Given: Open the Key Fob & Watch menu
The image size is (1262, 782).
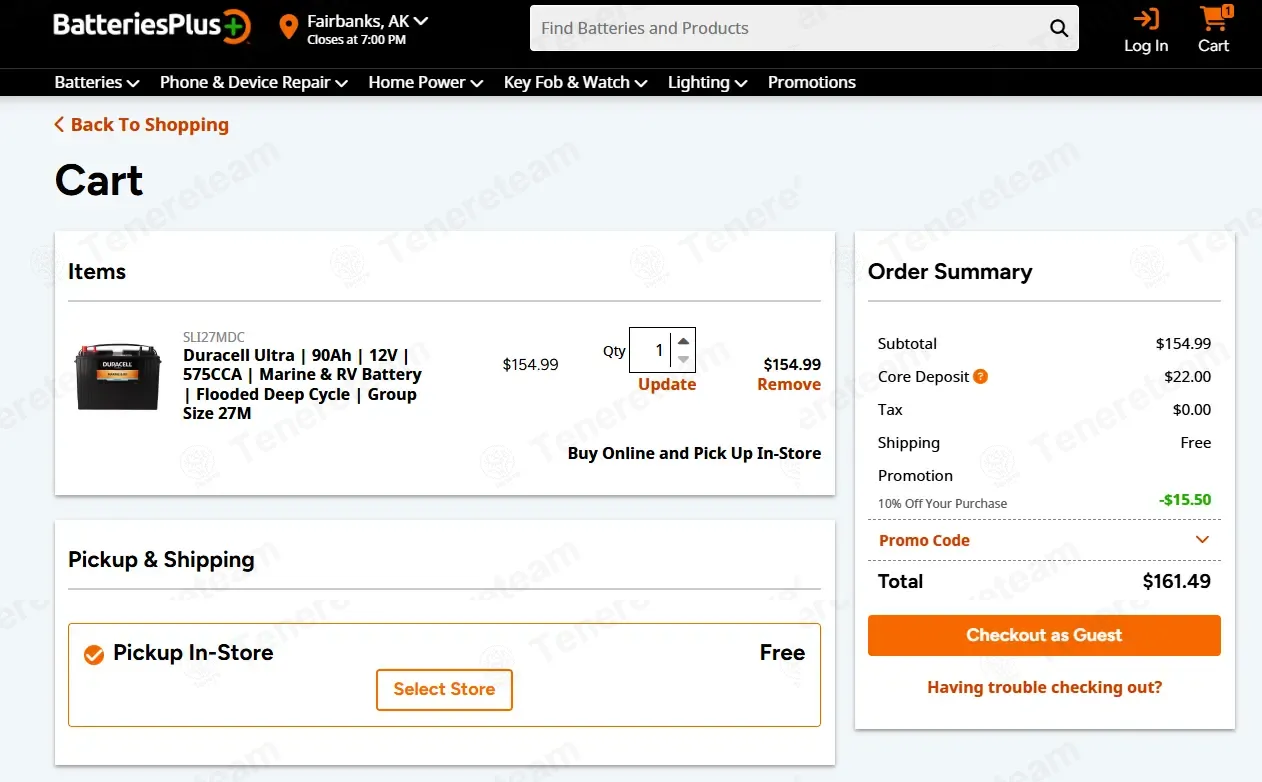Looking at the screenshot, I should coord(576,82).
